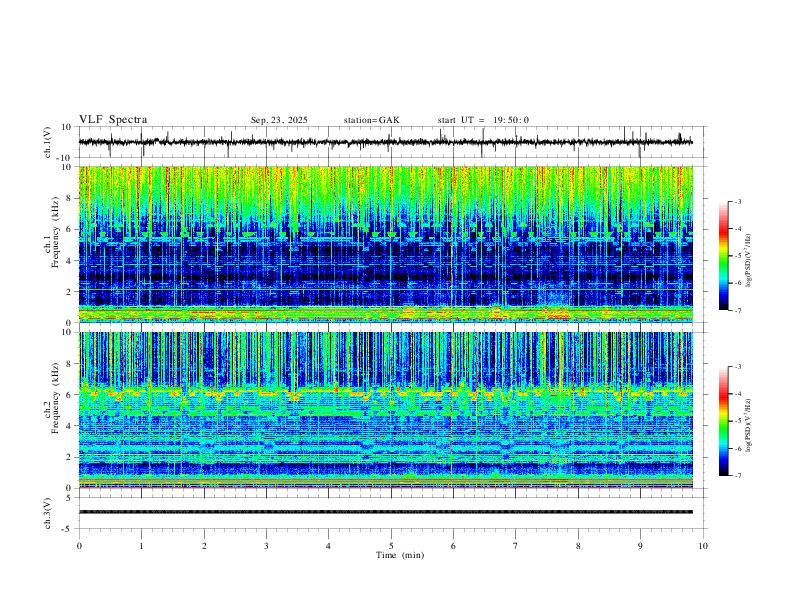This screenshot has height=612, width=792.
Task: Click the "1" tick on the Time axis
Action: 141,546
